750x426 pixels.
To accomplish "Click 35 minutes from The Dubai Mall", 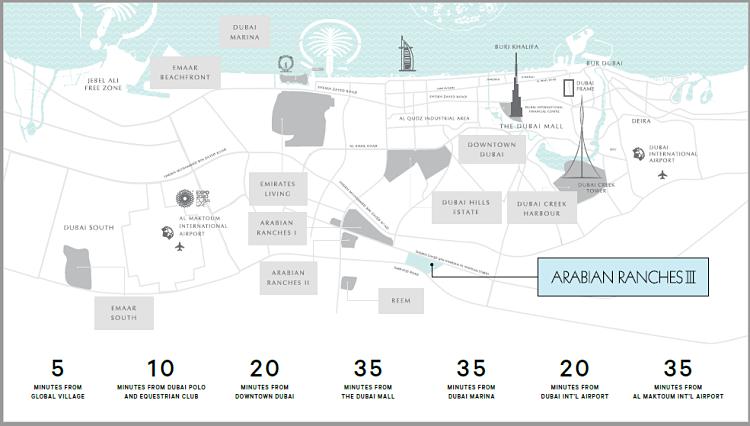I will [368, 379].
